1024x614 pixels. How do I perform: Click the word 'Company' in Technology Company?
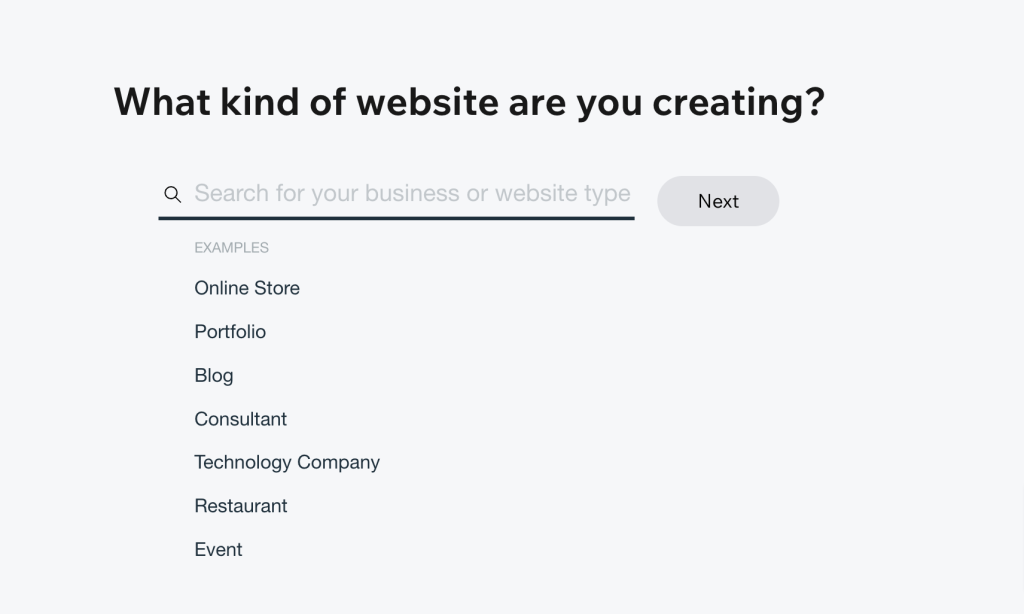tap(338, 463)
